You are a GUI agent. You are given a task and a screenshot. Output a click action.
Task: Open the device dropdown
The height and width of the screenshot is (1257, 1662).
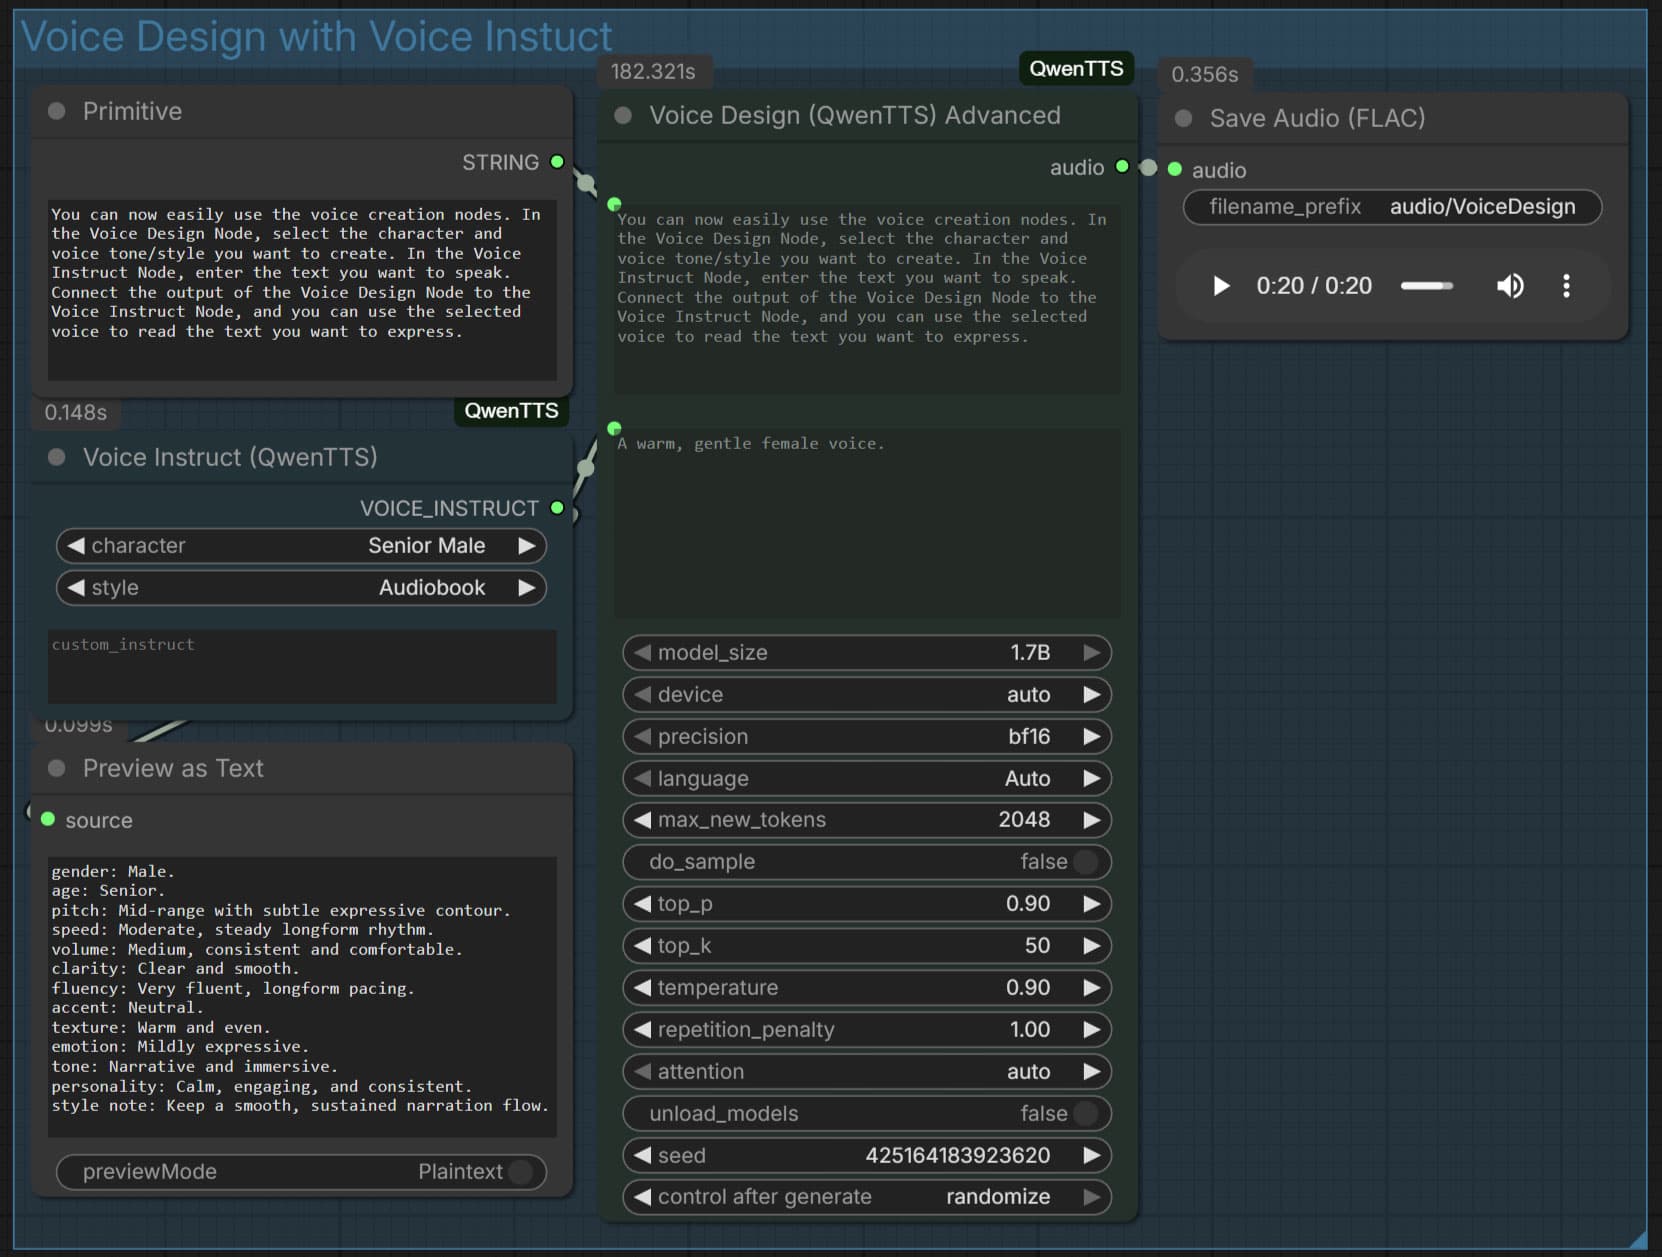(x=867, y=695)
